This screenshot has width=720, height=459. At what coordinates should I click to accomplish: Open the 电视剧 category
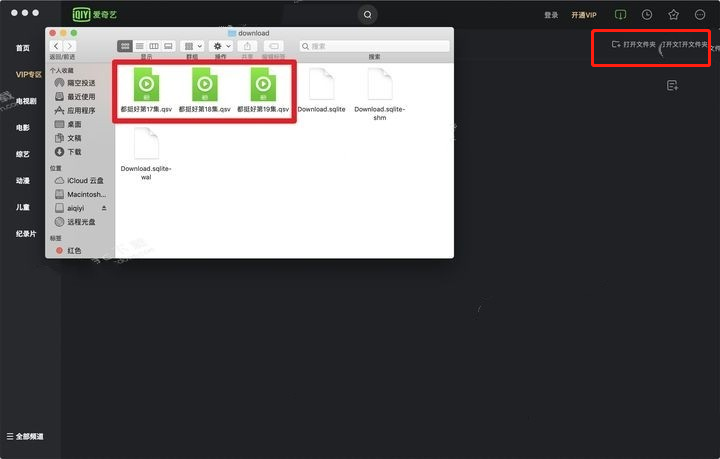[x=26, y=101]
